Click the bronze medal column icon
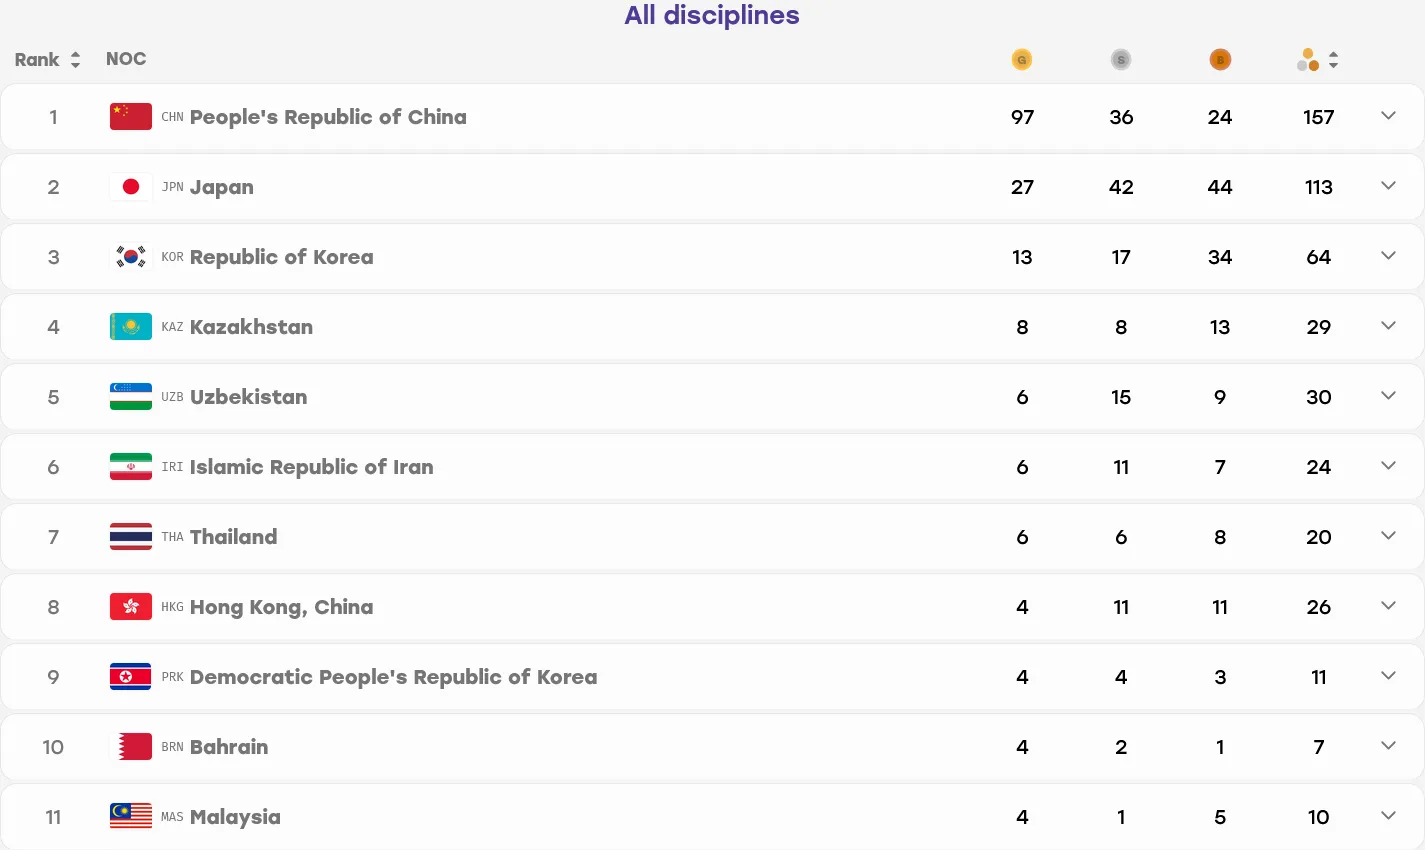 pyautogui.click(x=1220, y=60)
